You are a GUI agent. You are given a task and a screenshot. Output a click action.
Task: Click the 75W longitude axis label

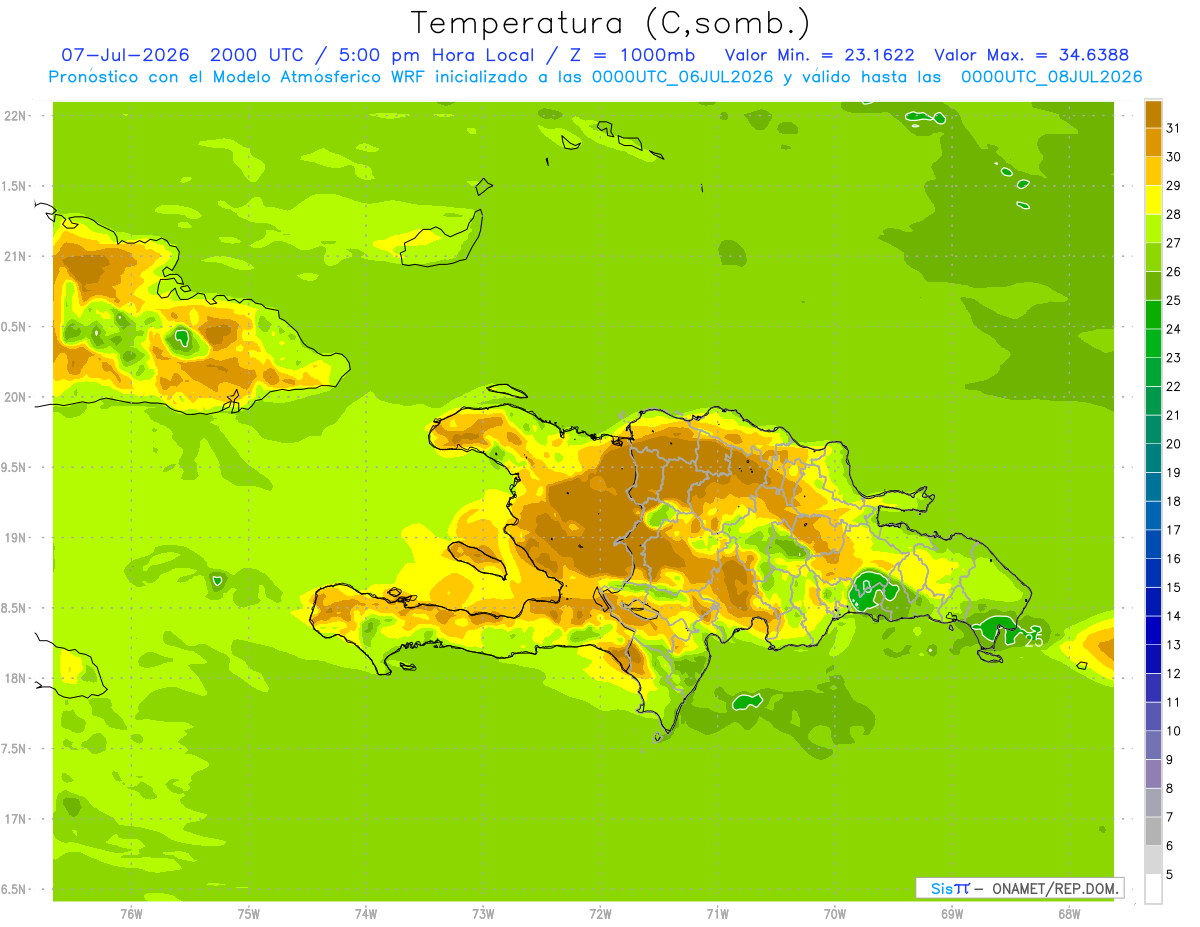pos(248,913)
